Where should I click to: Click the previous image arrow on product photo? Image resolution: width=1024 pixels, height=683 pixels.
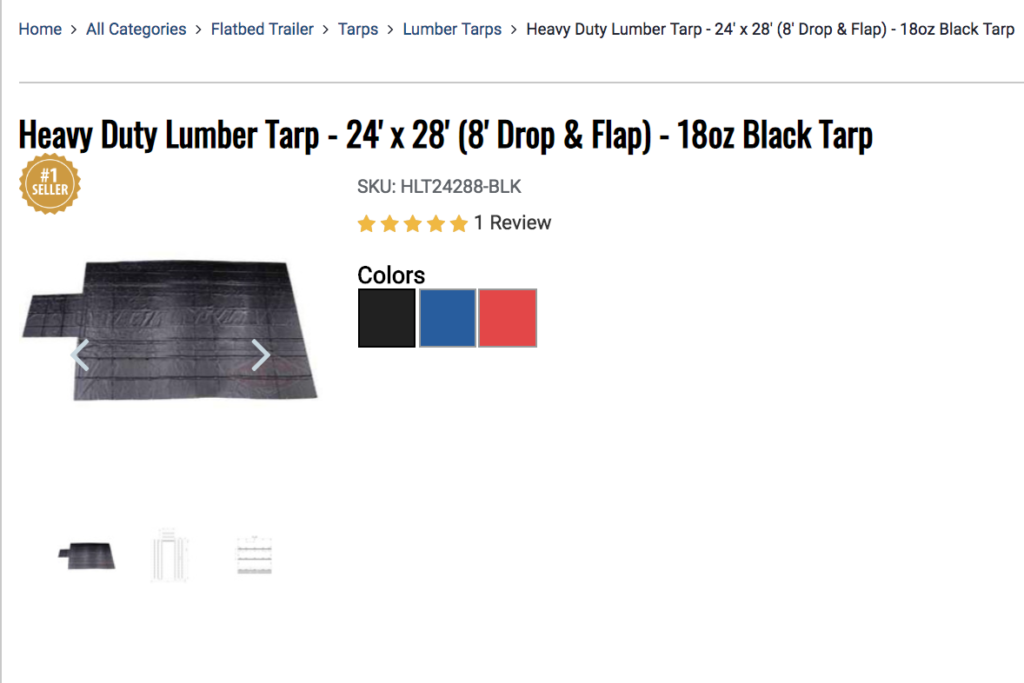[80, 354]
